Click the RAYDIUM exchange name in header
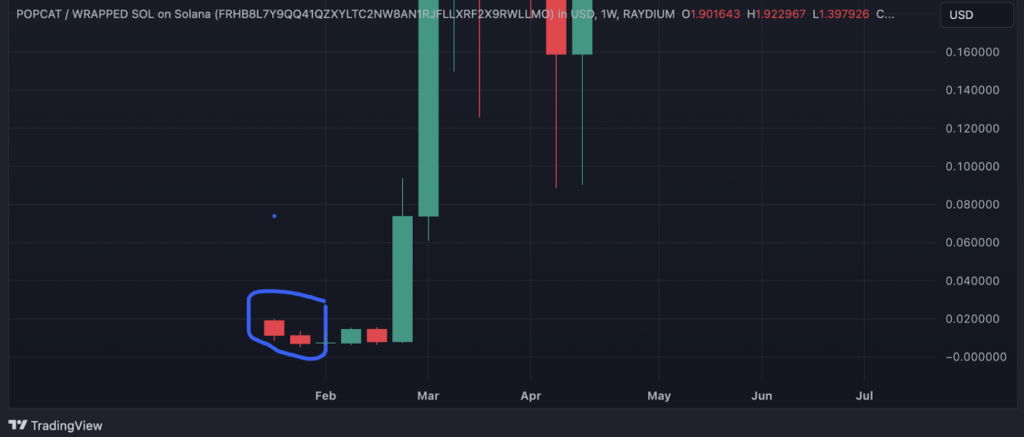The image size is (1024, 437). 648,14
